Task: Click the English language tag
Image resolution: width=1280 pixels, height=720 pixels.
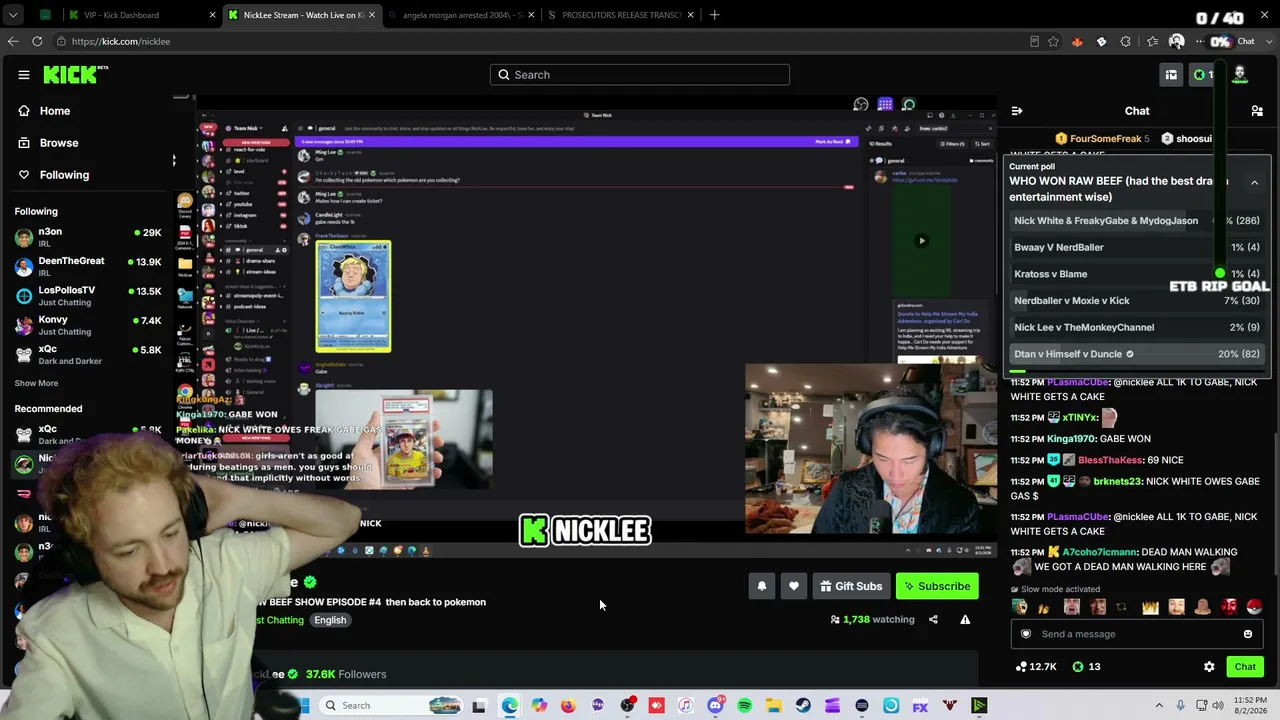Action: [x=330, y=620]
